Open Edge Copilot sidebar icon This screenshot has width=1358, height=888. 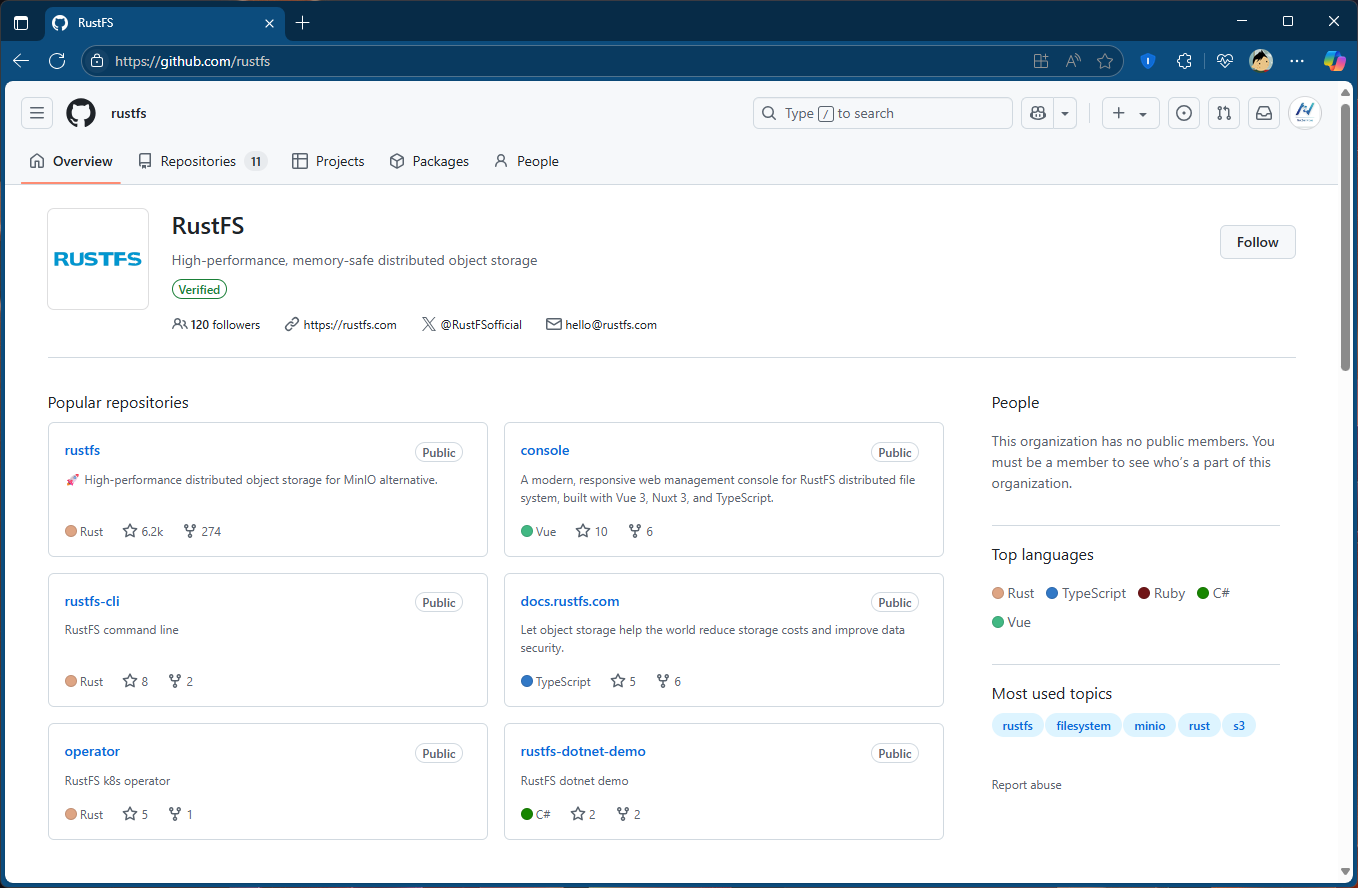click(x=1335, y=61)
